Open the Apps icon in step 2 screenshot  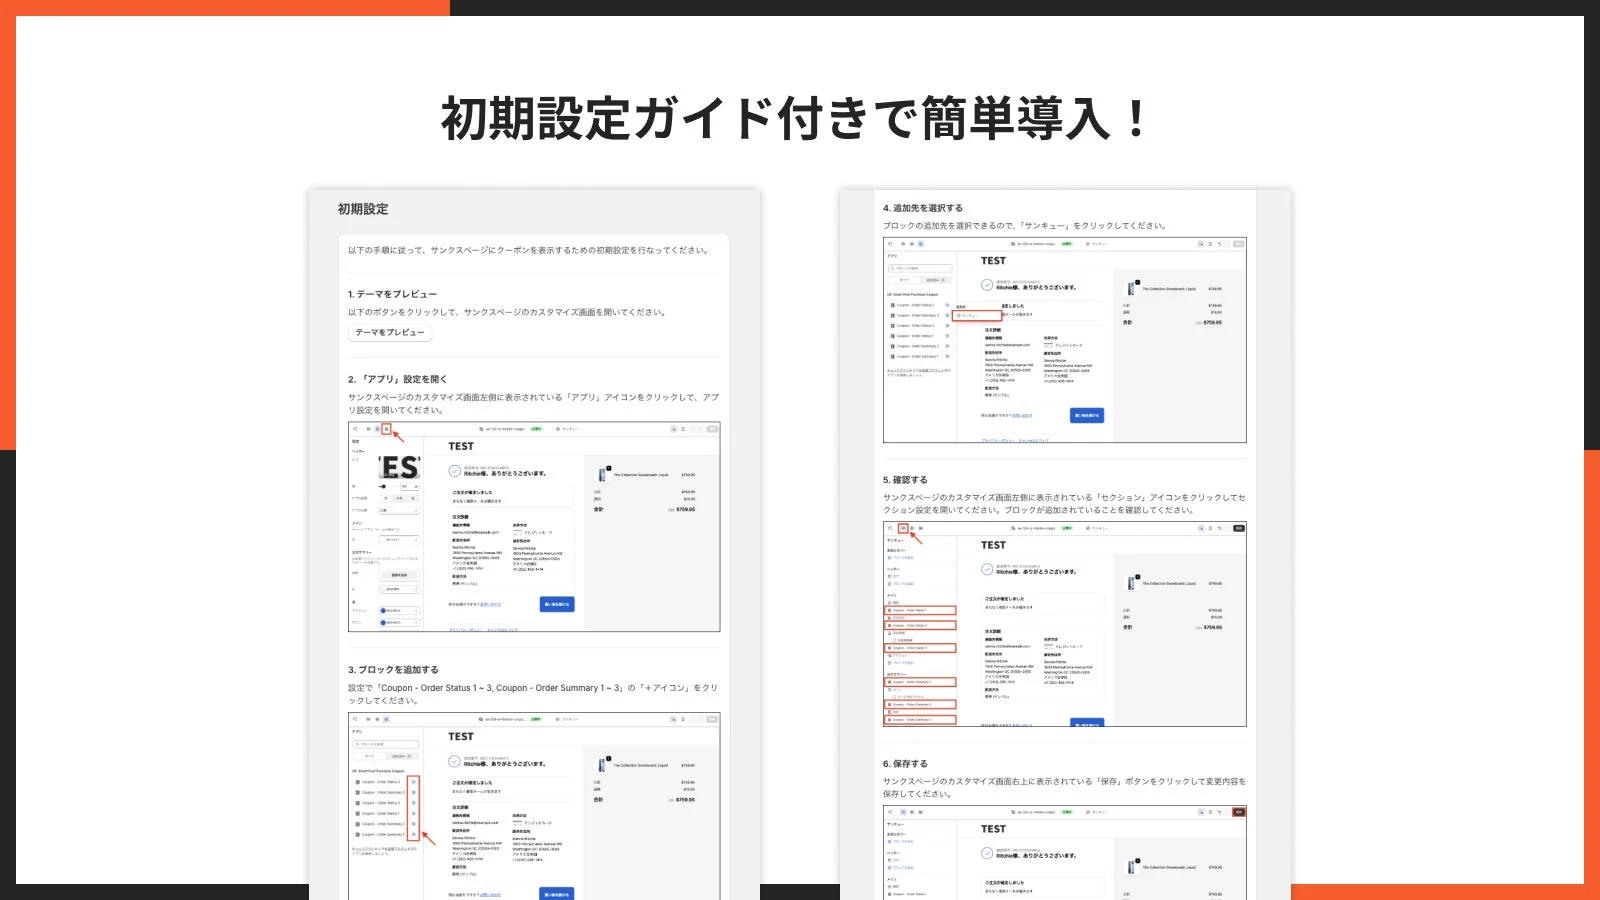(x=386, y=429)
